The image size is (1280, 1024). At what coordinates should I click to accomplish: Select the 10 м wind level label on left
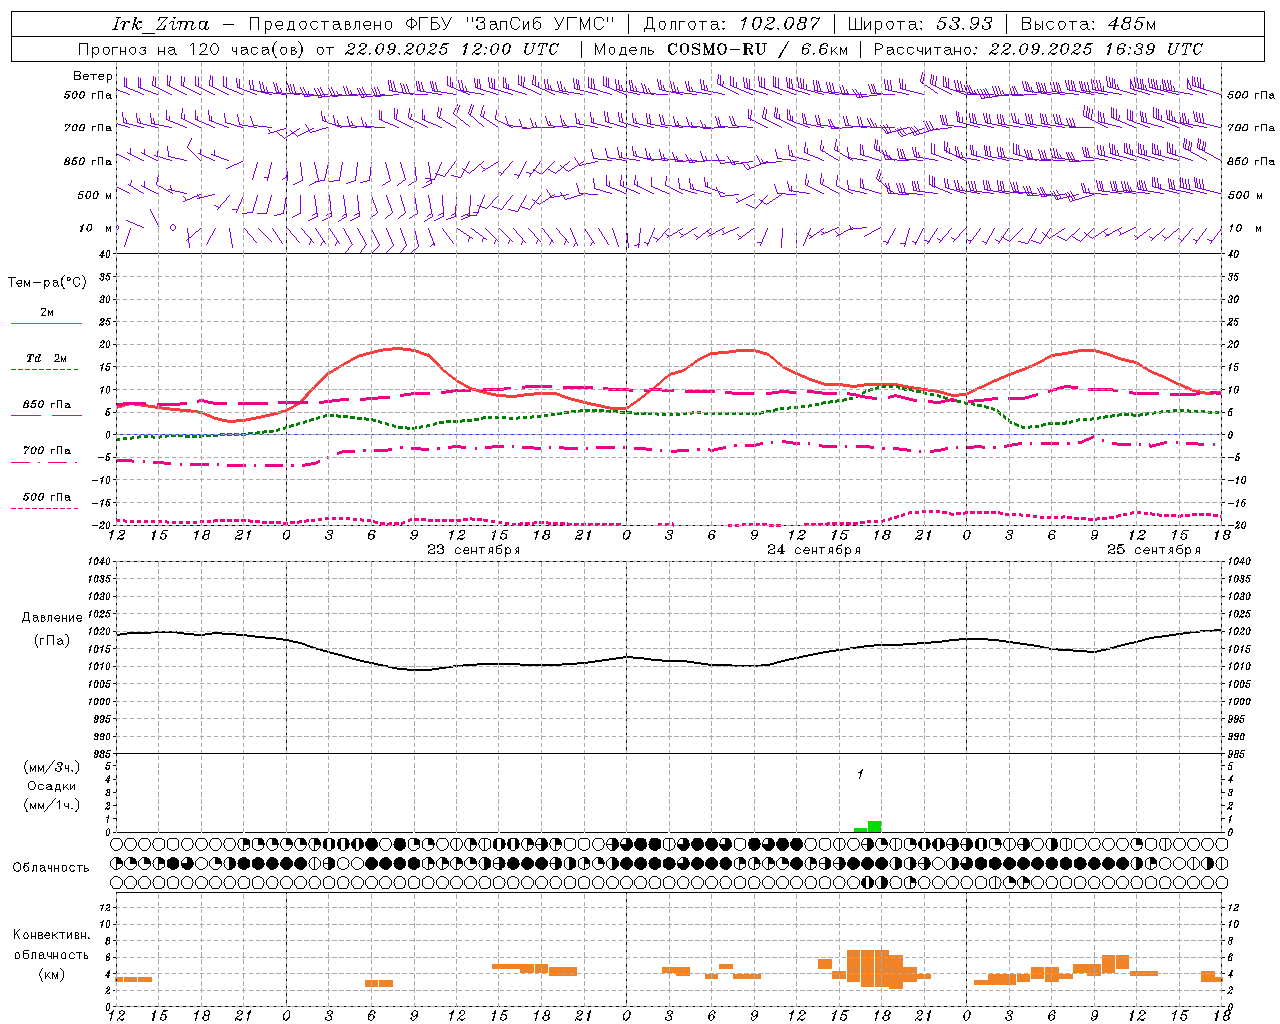pyautogui.click(x=95, y=229)
